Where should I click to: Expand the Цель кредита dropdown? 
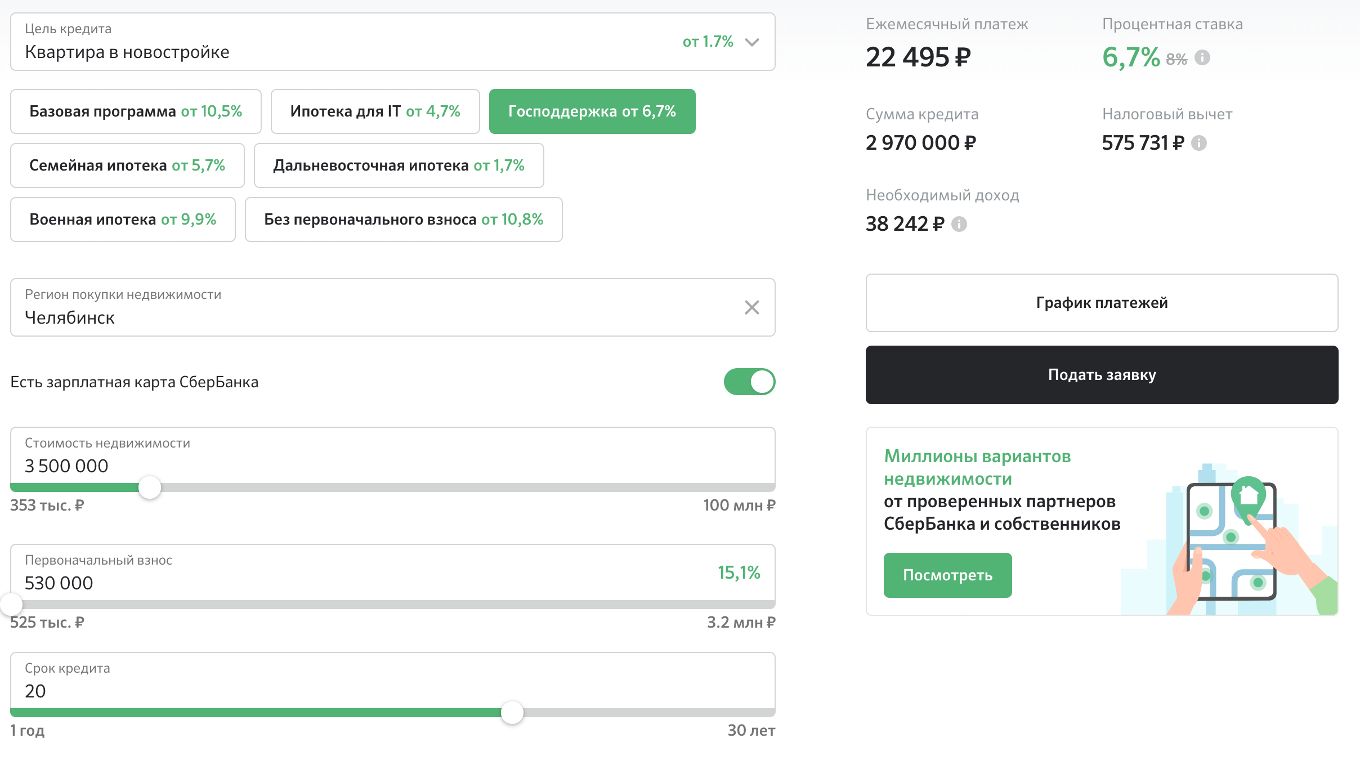(x=752, y=42)
